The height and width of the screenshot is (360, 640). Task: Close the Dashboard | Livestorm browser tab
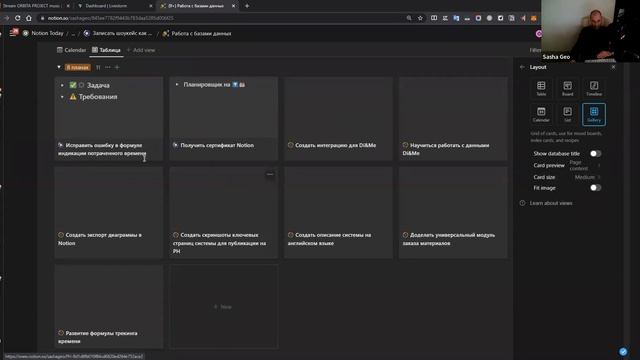point(151,6)
